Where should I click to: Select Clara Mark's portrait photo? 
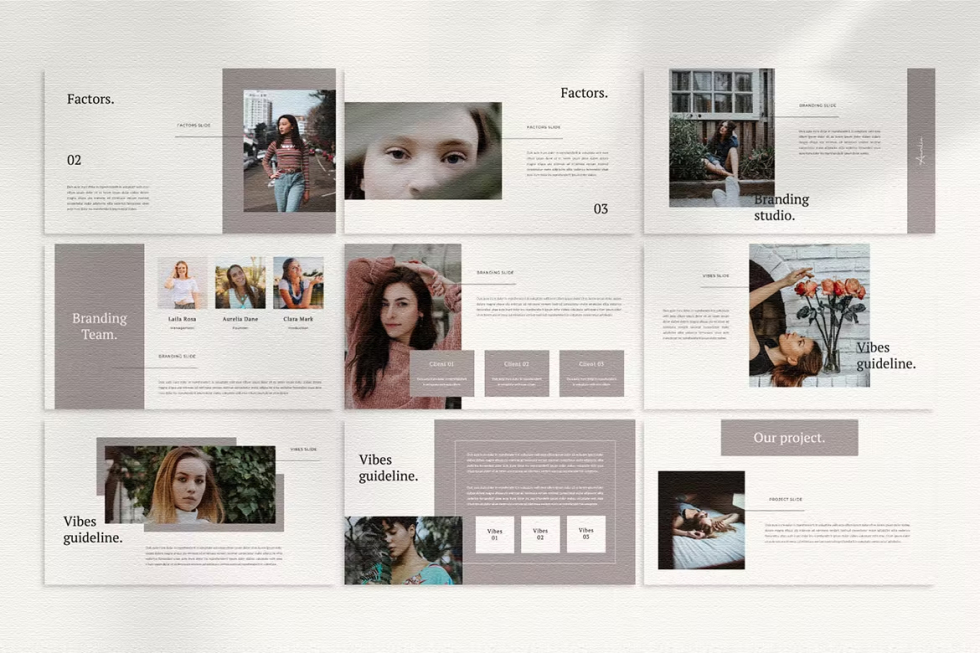pos(298,283)
